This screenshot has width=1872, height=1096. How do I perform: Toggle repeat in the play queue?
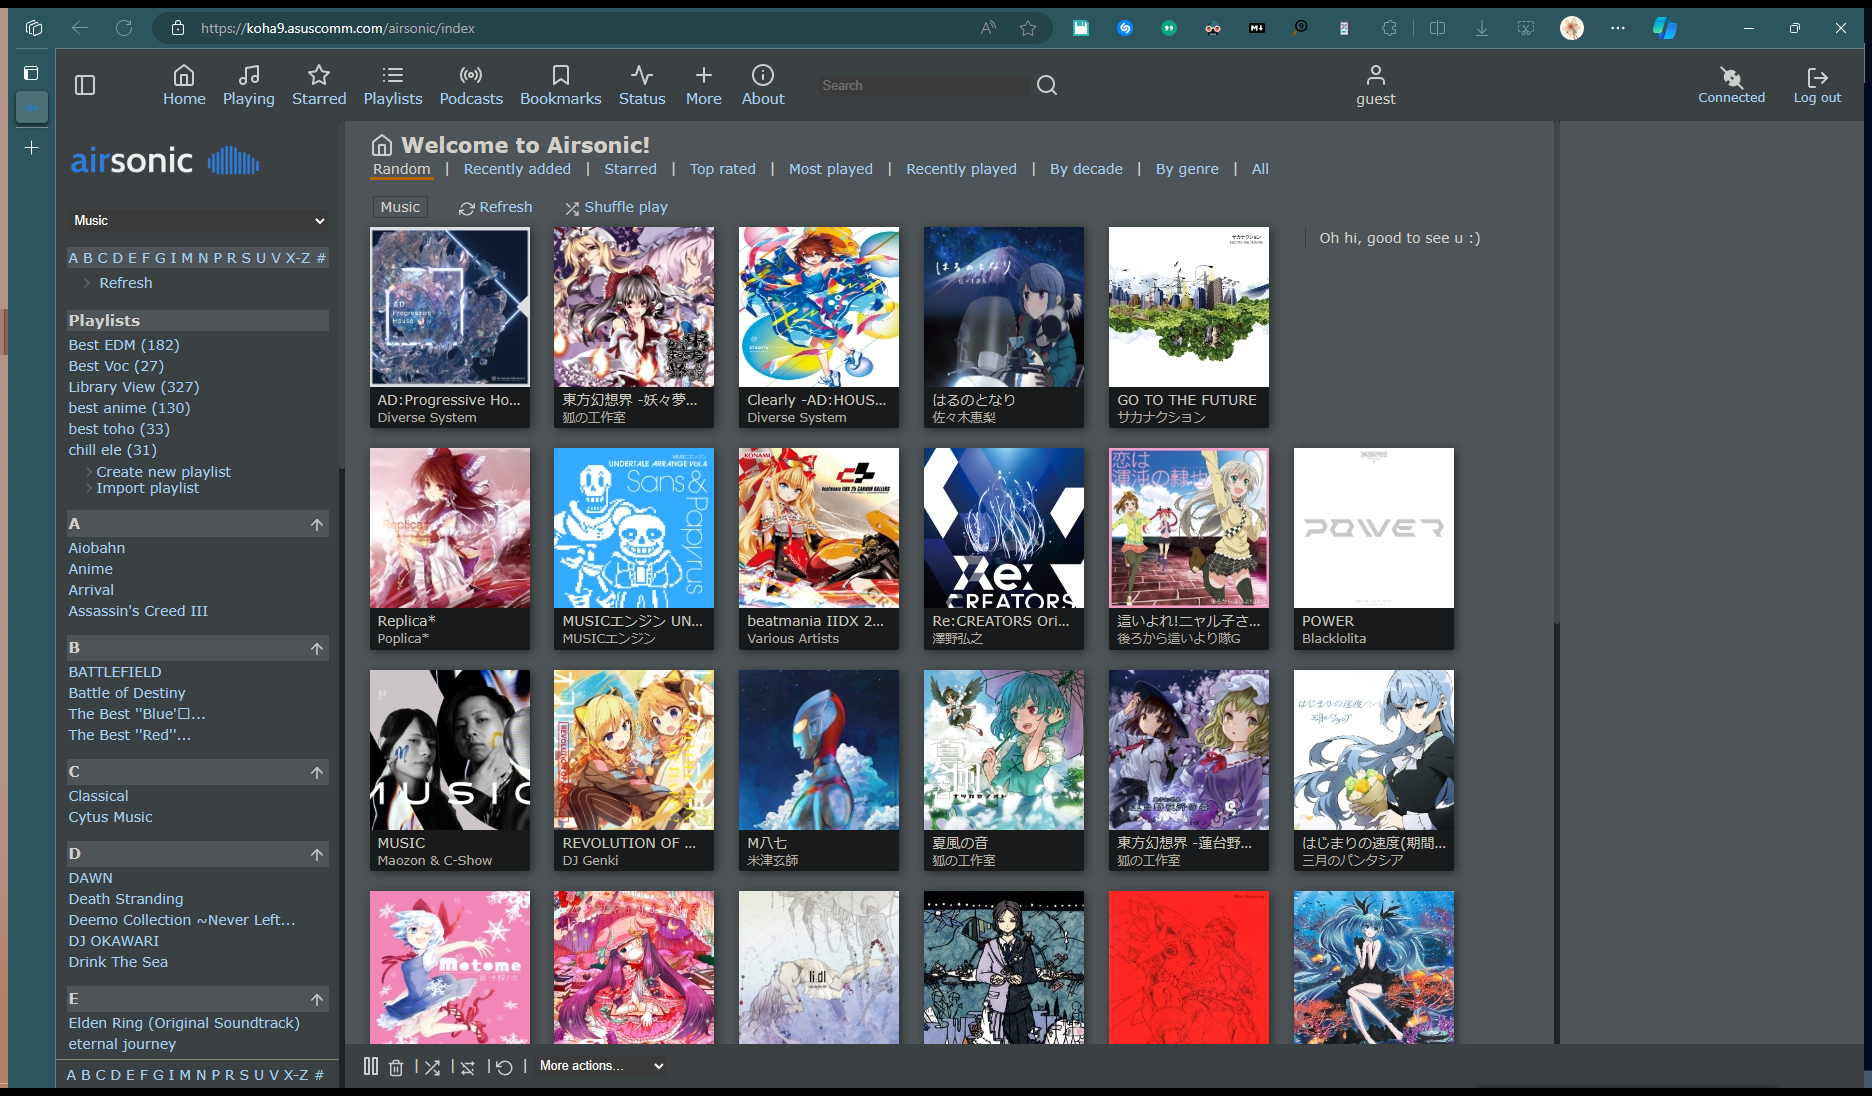[467, 1067]
